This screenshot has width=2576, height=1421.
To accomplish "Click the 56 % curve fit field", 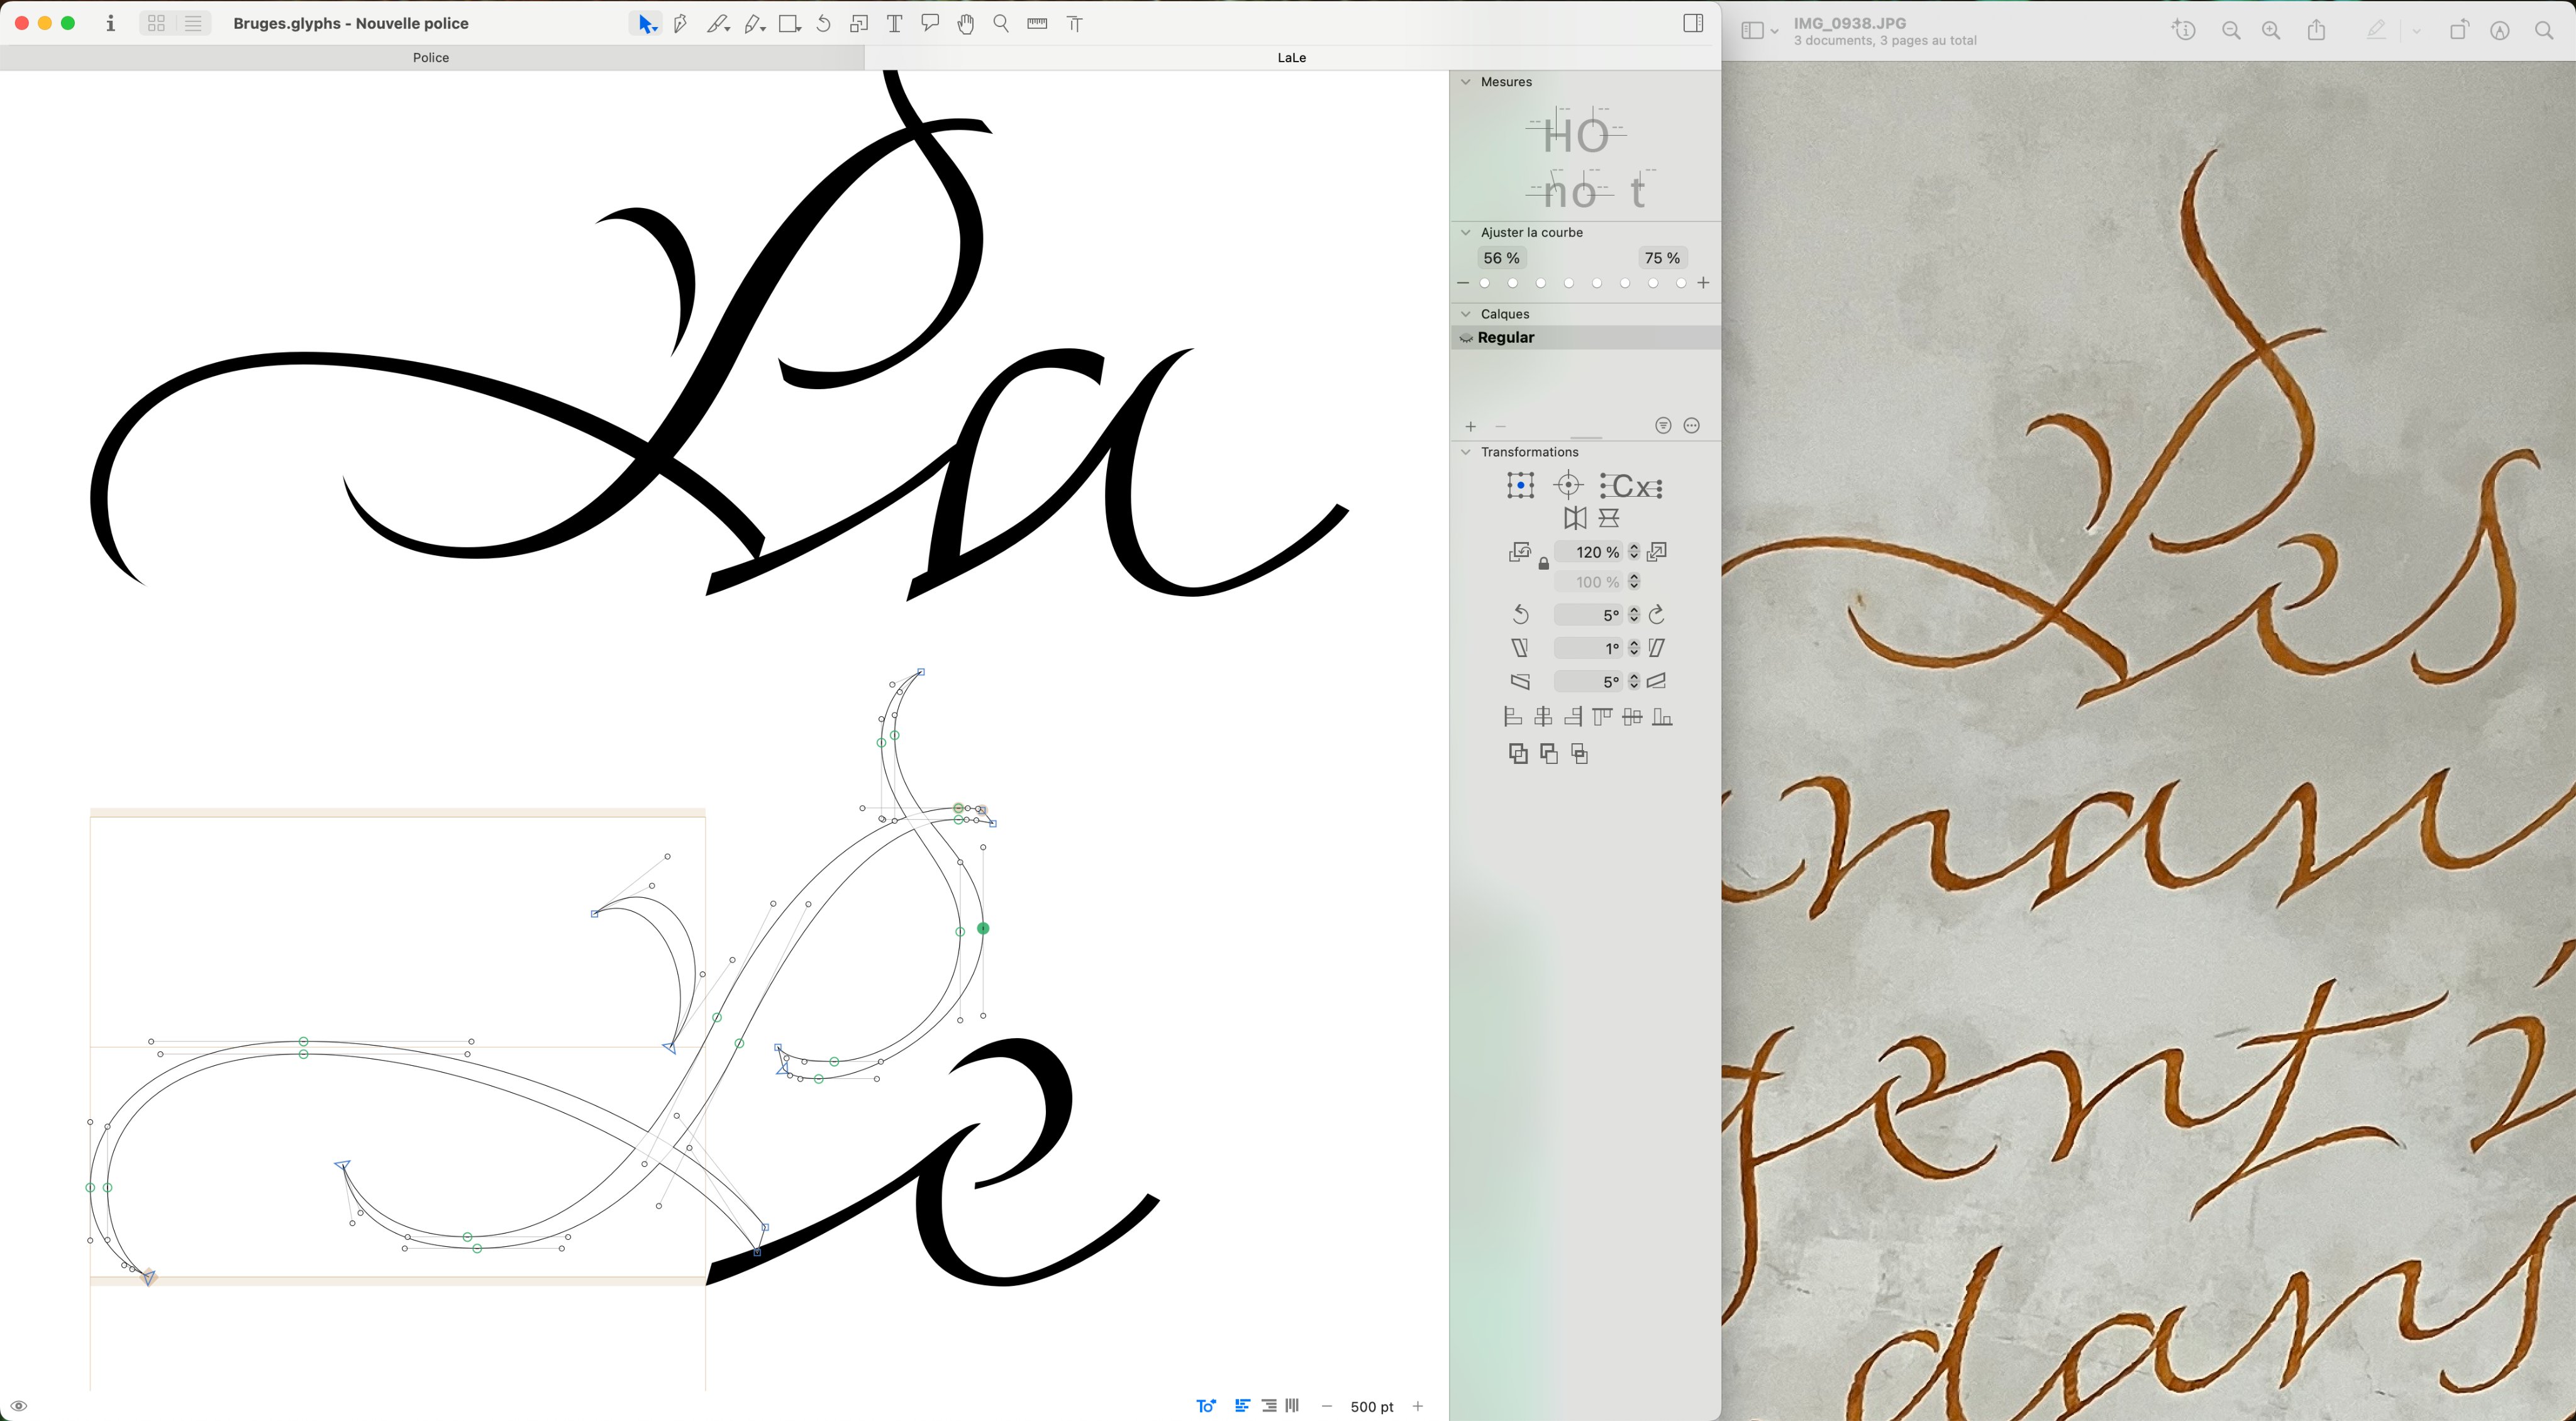I will (1501, 258).
